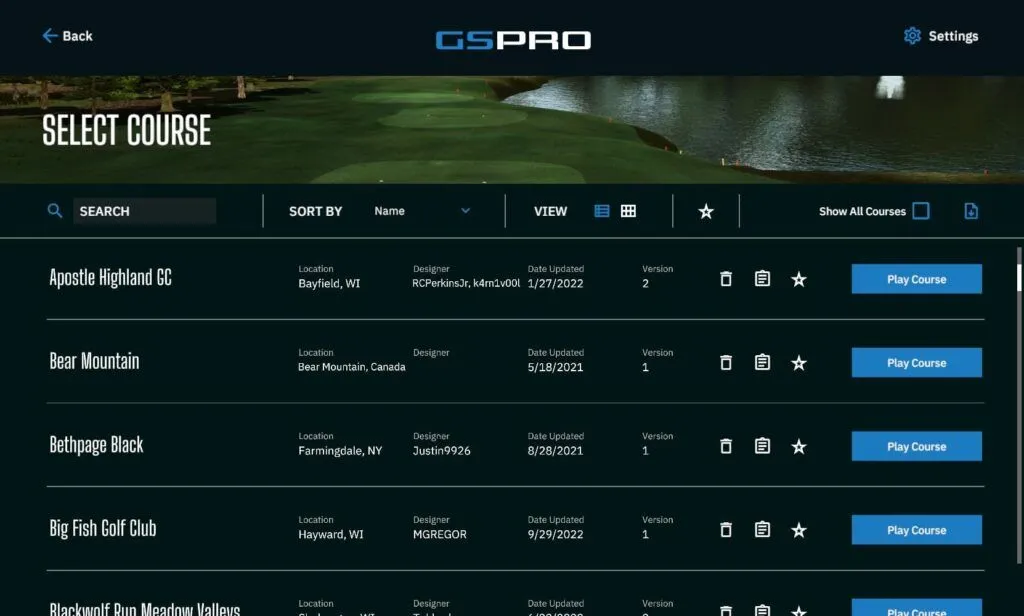
Task: Play Big Fish Golf Club course
Action: [x=916, y=530]
